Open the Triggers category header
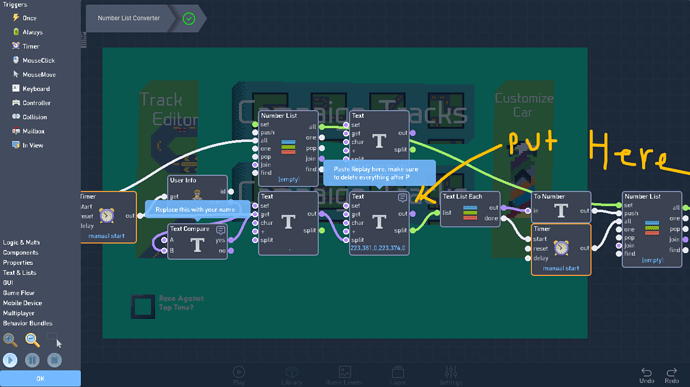Screen dimensions: 690x387 point(15,4)
